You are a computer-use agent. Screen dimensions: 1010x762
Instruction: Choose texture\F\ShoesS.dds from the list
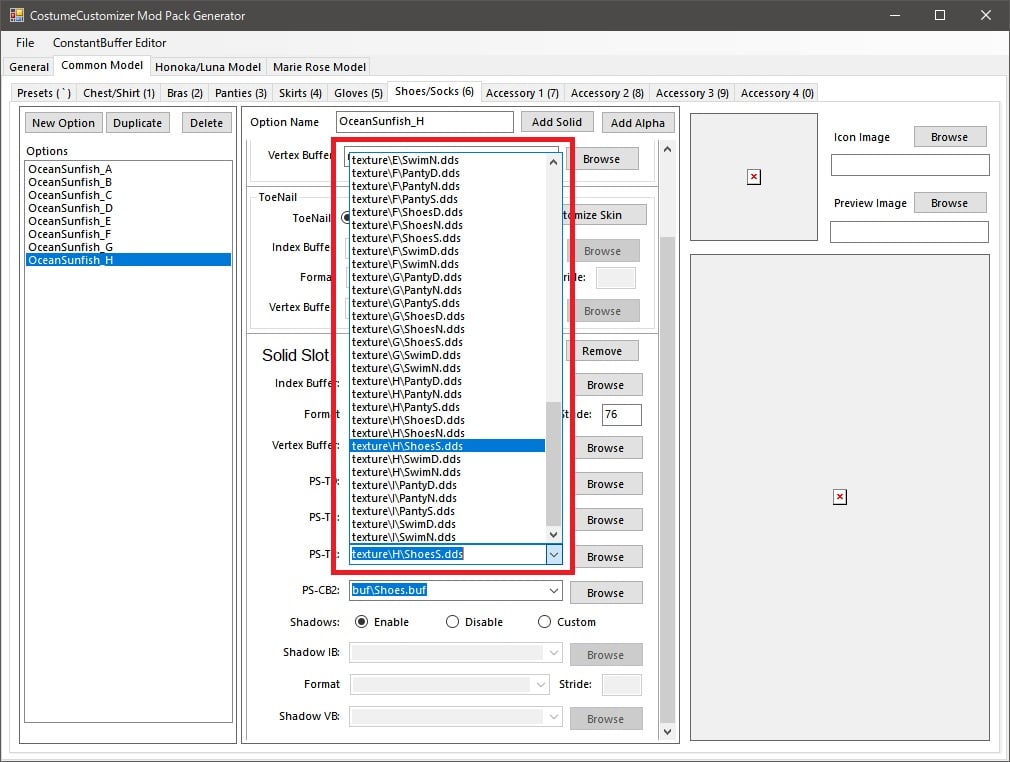click(447, 238)
